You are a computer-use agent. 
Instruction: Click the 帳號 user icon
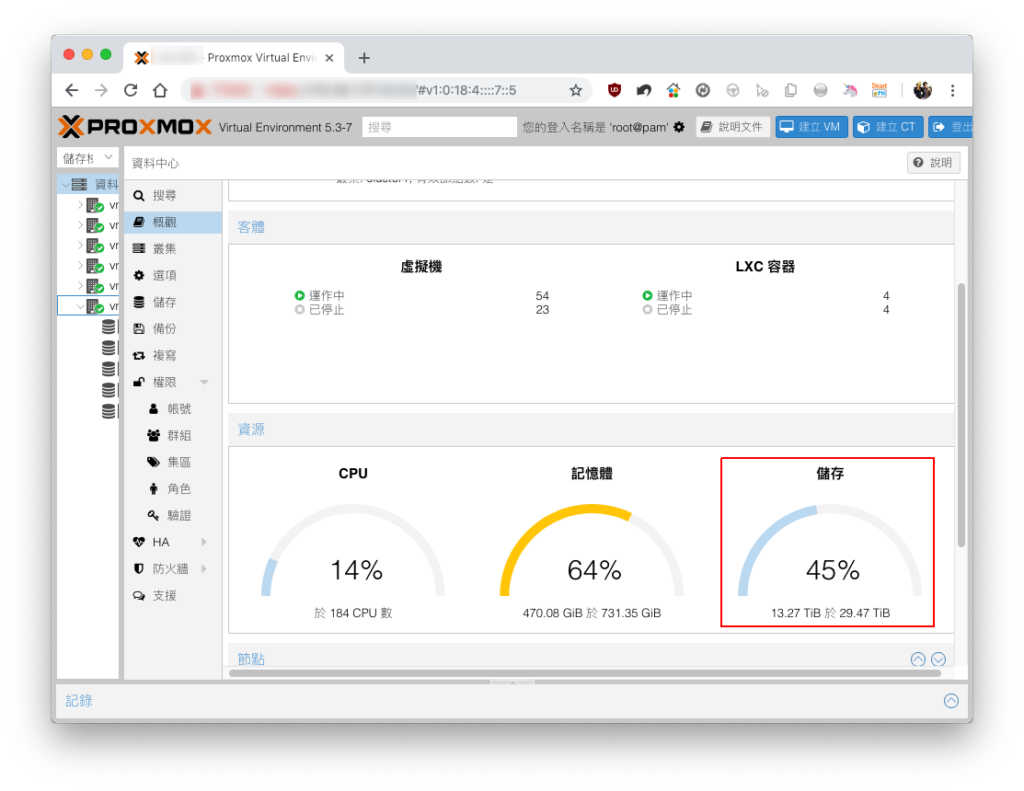(153, 409)
